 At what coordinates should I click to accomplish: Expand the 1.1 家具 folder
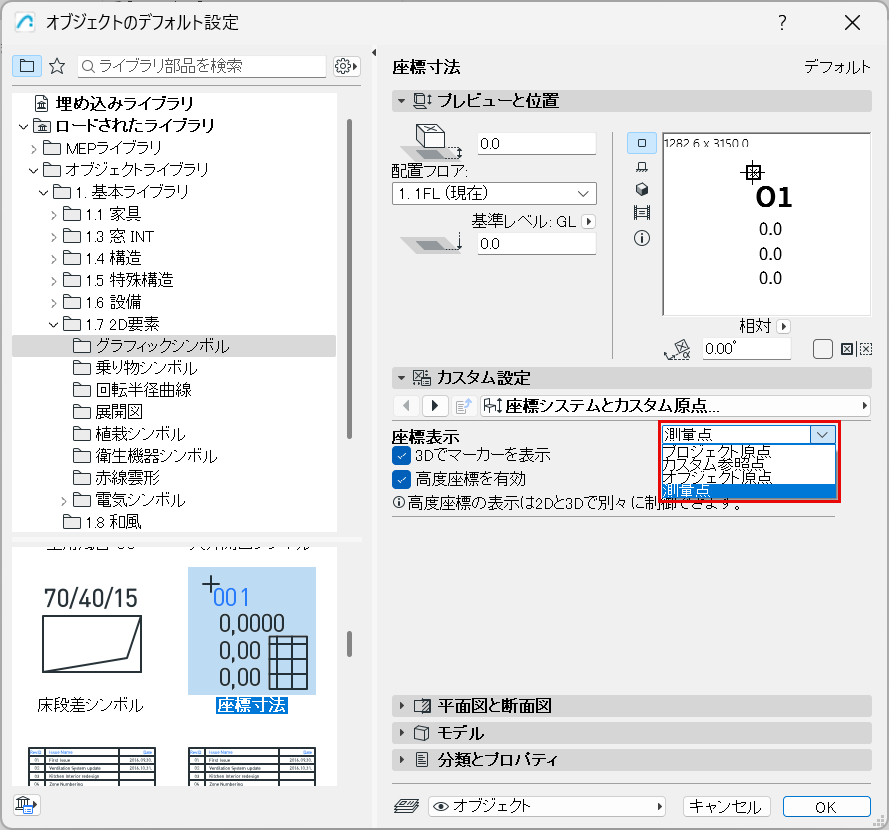(x=53, y=215)
